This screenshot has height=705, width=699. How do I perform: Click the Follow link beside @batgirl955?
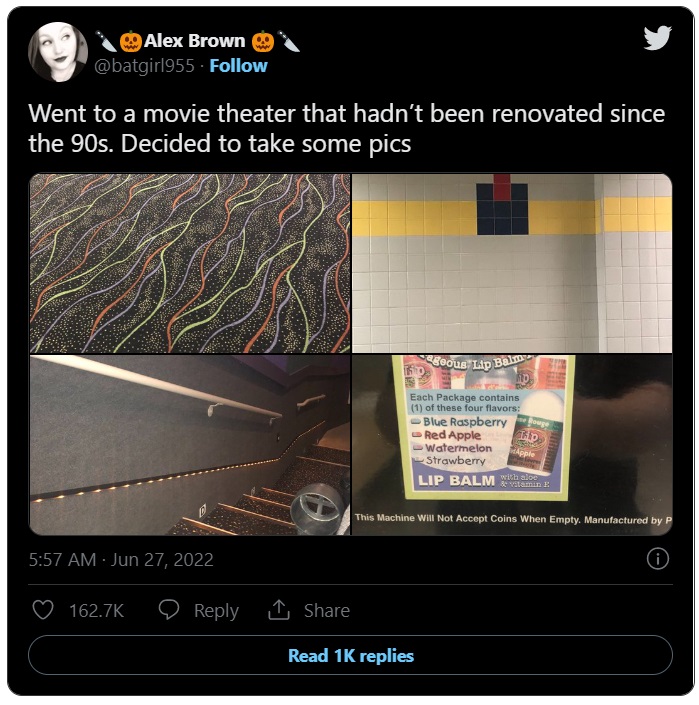click(238, 66)
